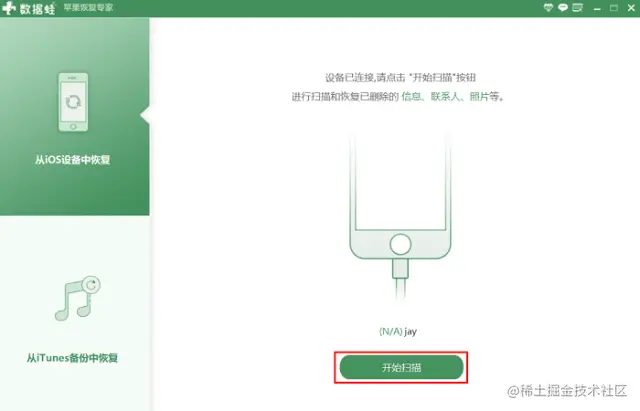Click the phone sync icon in sidebar

pyautogui.click(x=73, y=102)
